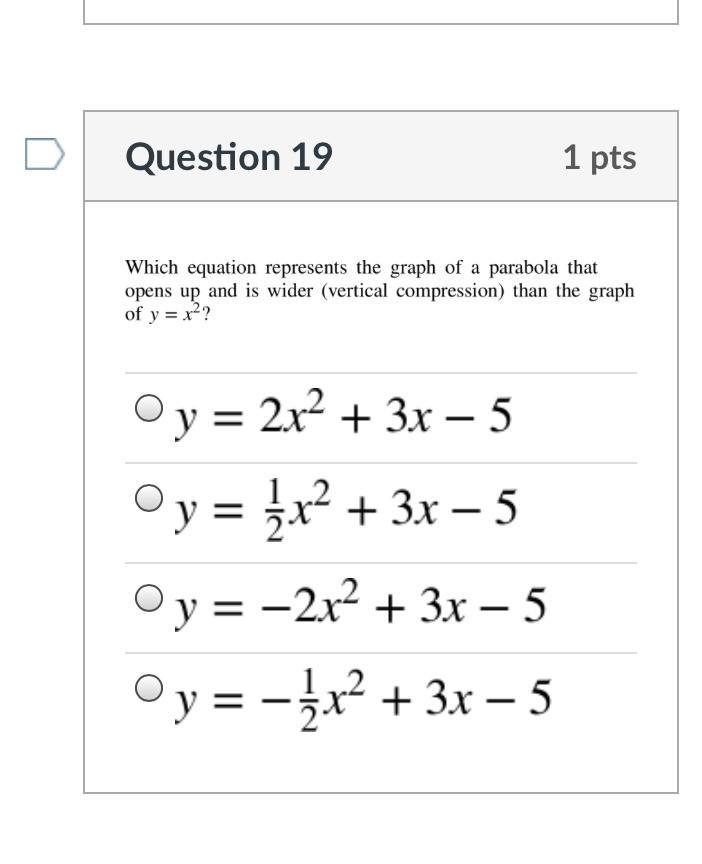Click the question prompt beginning 'Which equation represents'
Image resolution: width=702 pixels, height=864 pixels.
(x=380, y=290)
